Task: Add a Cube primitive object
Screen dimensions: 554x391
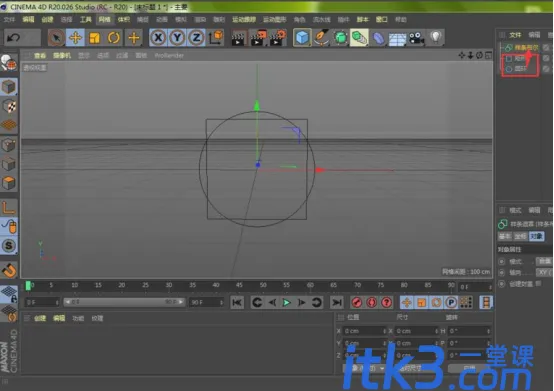Action: click(302, 37)
